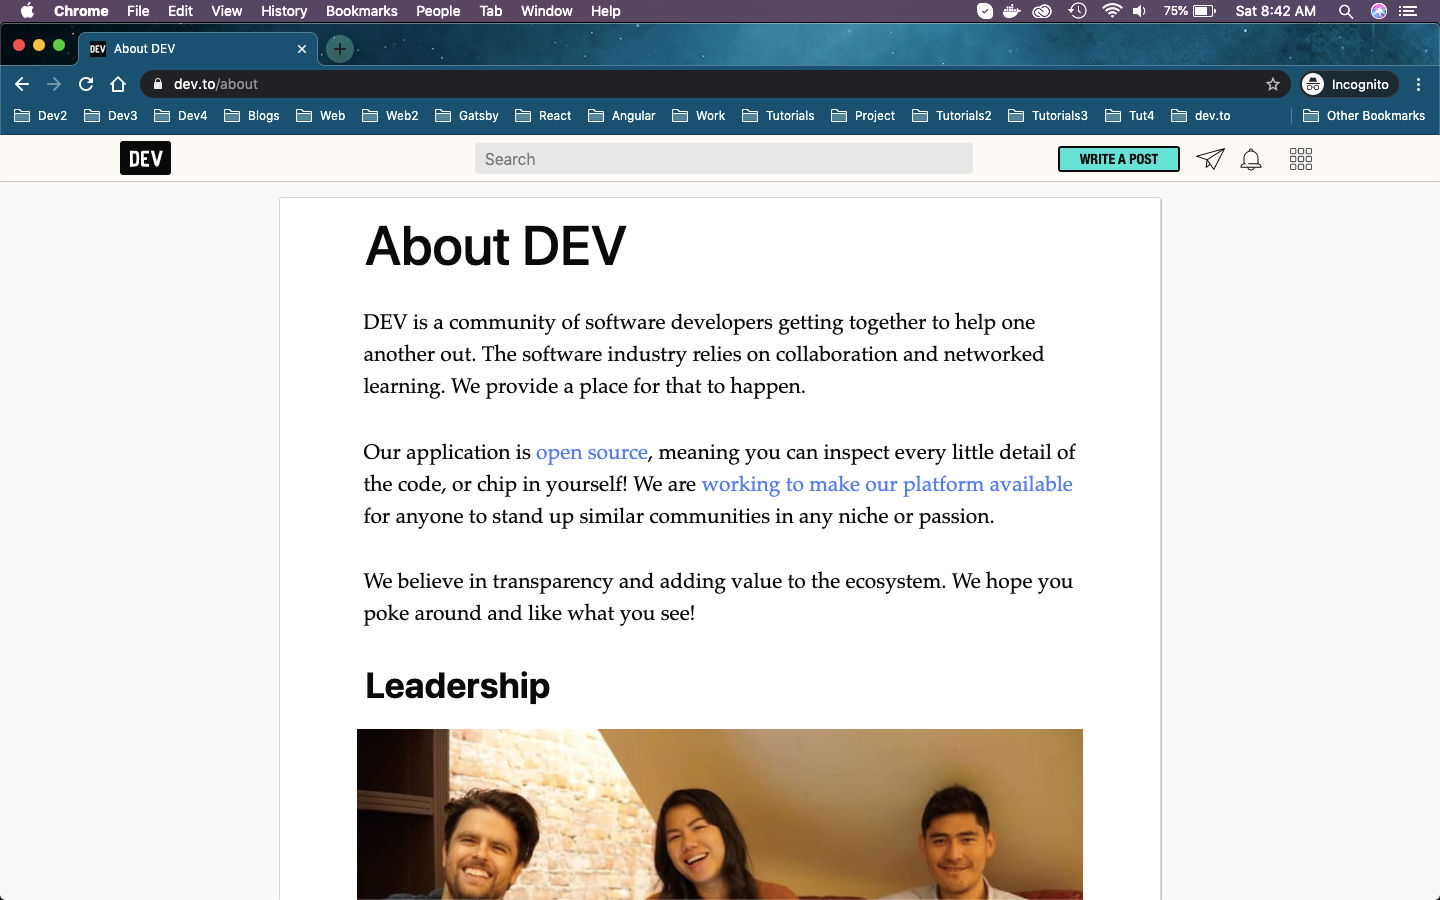Image resolution: width=1440 pixels, height=900 pixels.
Task: Open the Dev3 bookmarks folder
Action: click(111, 116)
